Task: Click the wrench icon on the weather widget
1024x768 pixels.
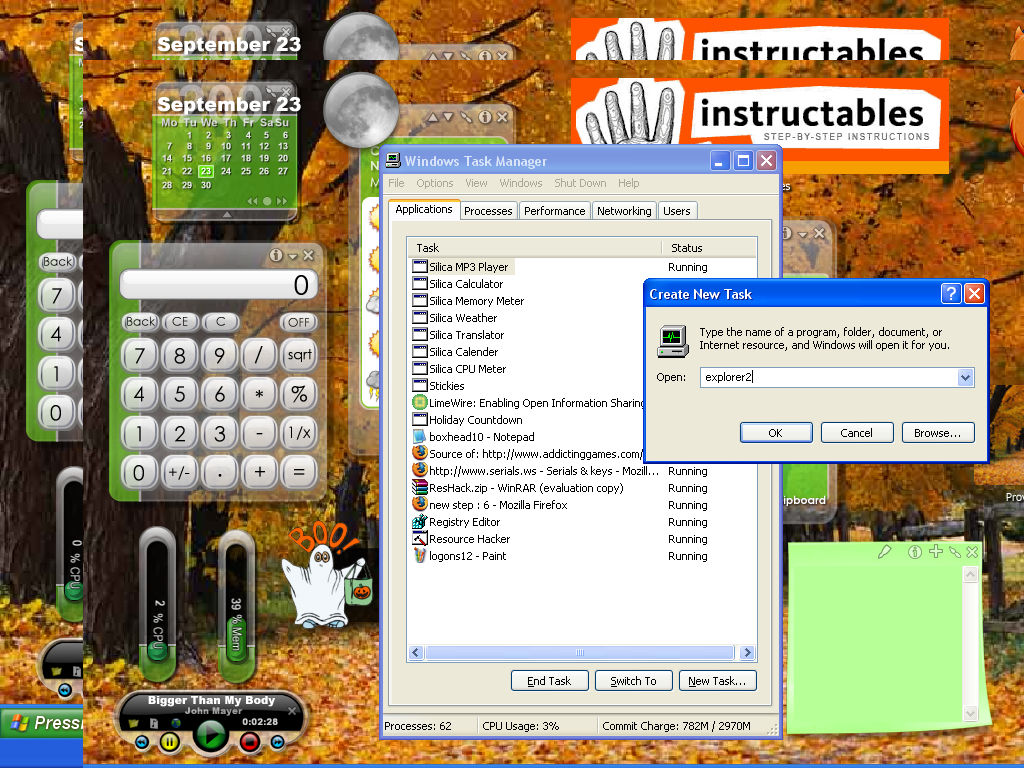Action: tap(466, 117)
